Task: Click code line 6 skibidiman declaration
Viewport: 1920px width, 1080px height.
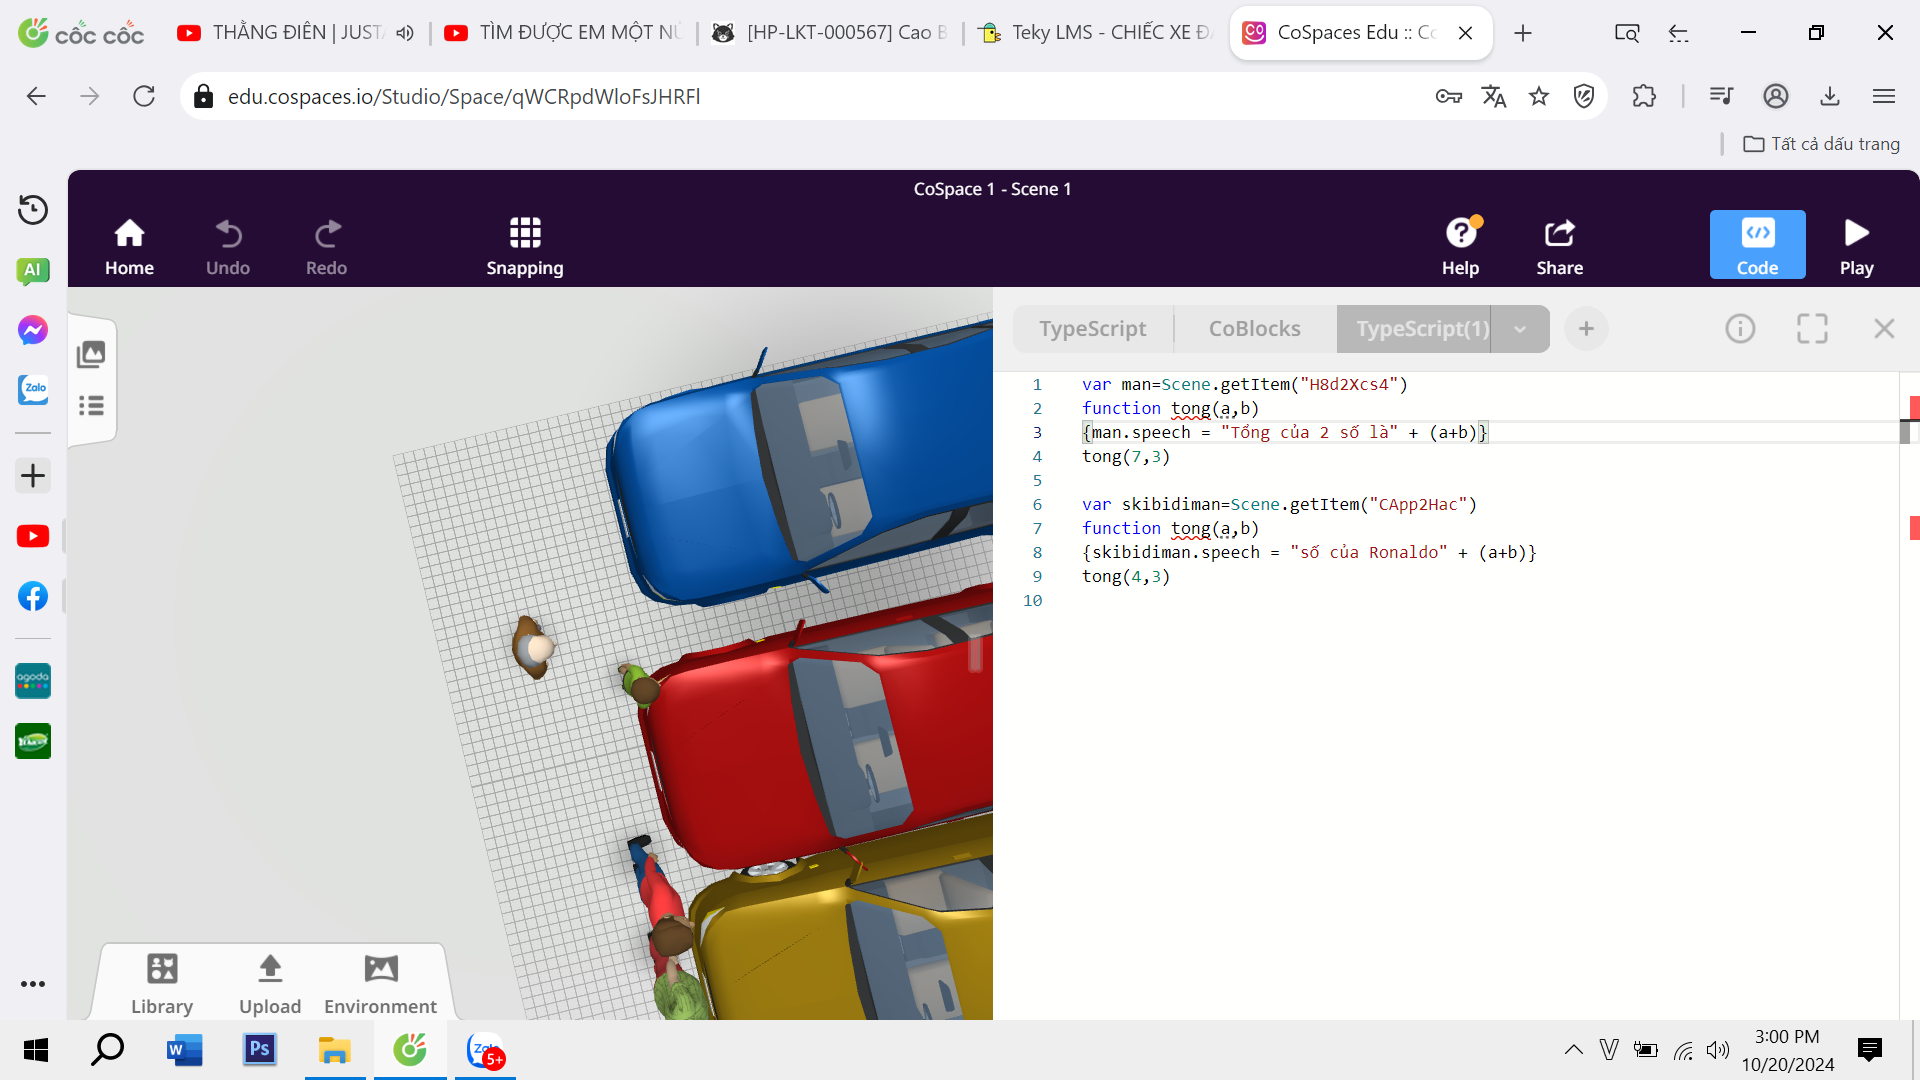Action: 1279,504
